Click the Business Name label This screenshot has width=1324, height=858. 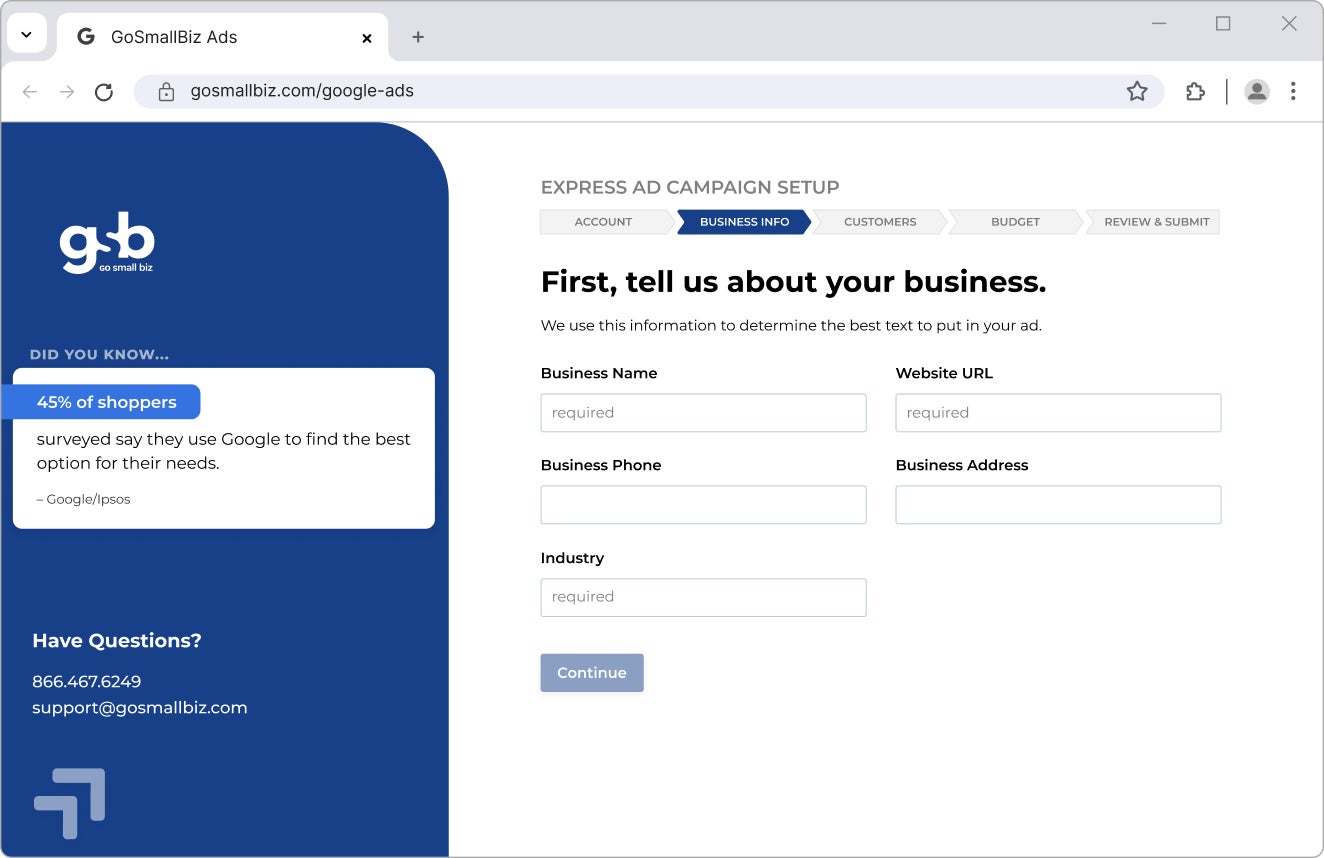point(599,373)
